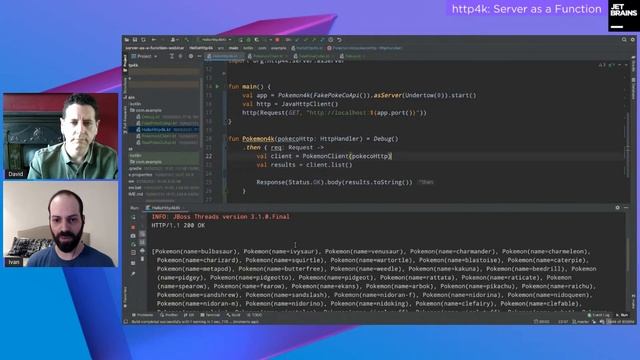The height and width of the screenshot is (360, 640).
Task: Open the Problems tool window button
Action: 142,315
